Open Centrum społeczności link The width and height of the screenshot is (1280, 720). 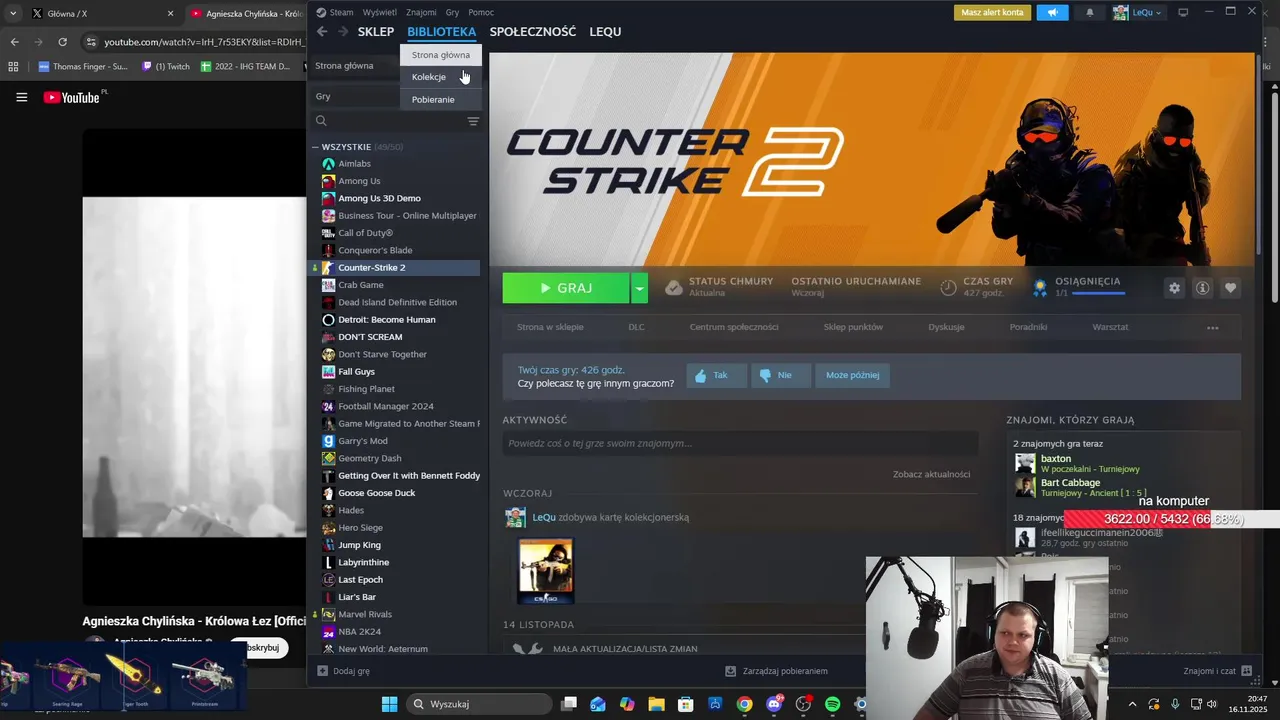[734, 327]
